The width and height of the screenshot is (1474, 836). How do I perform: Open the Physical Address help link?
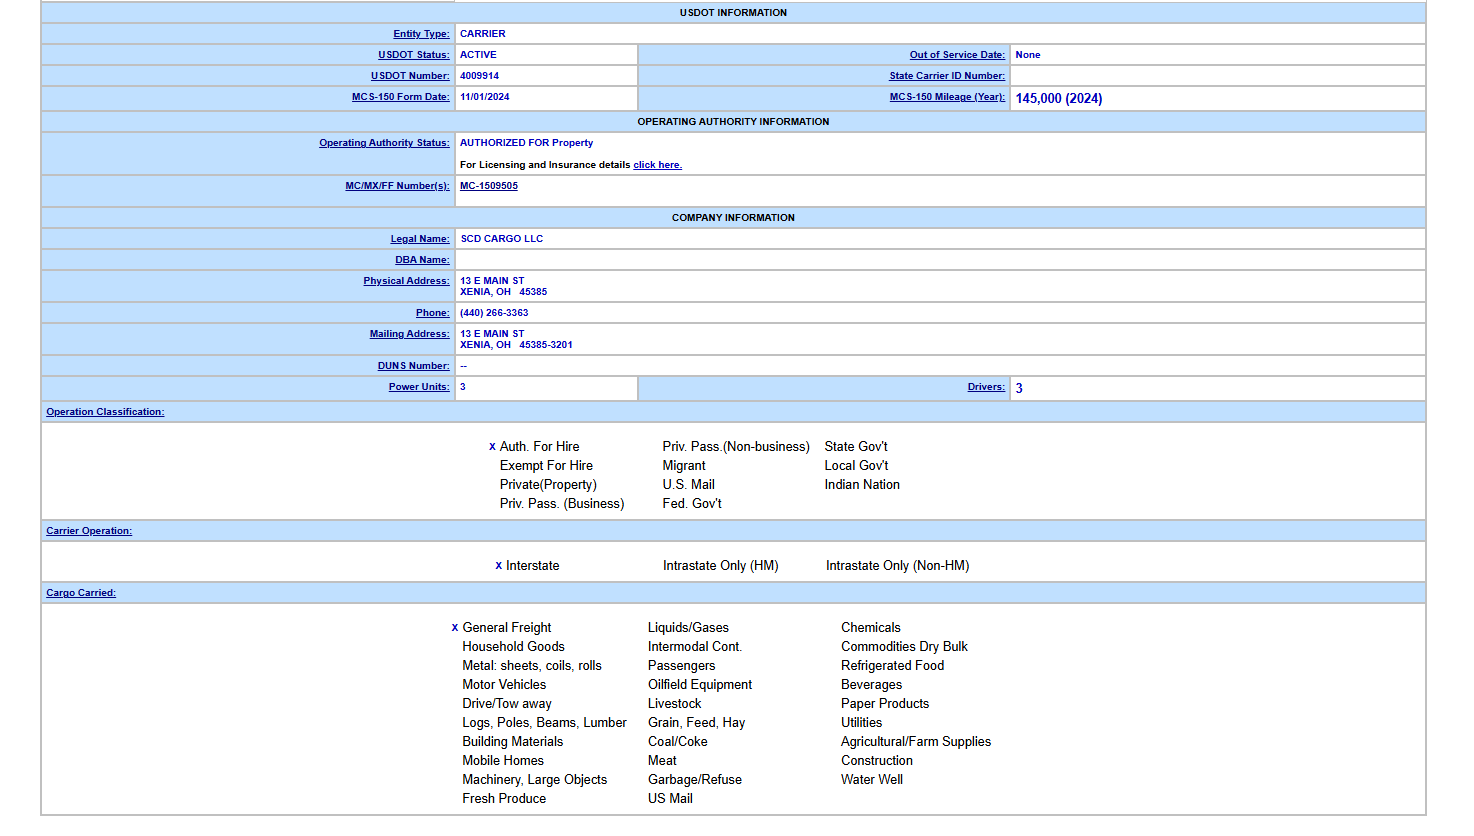(x=406, y=281)
